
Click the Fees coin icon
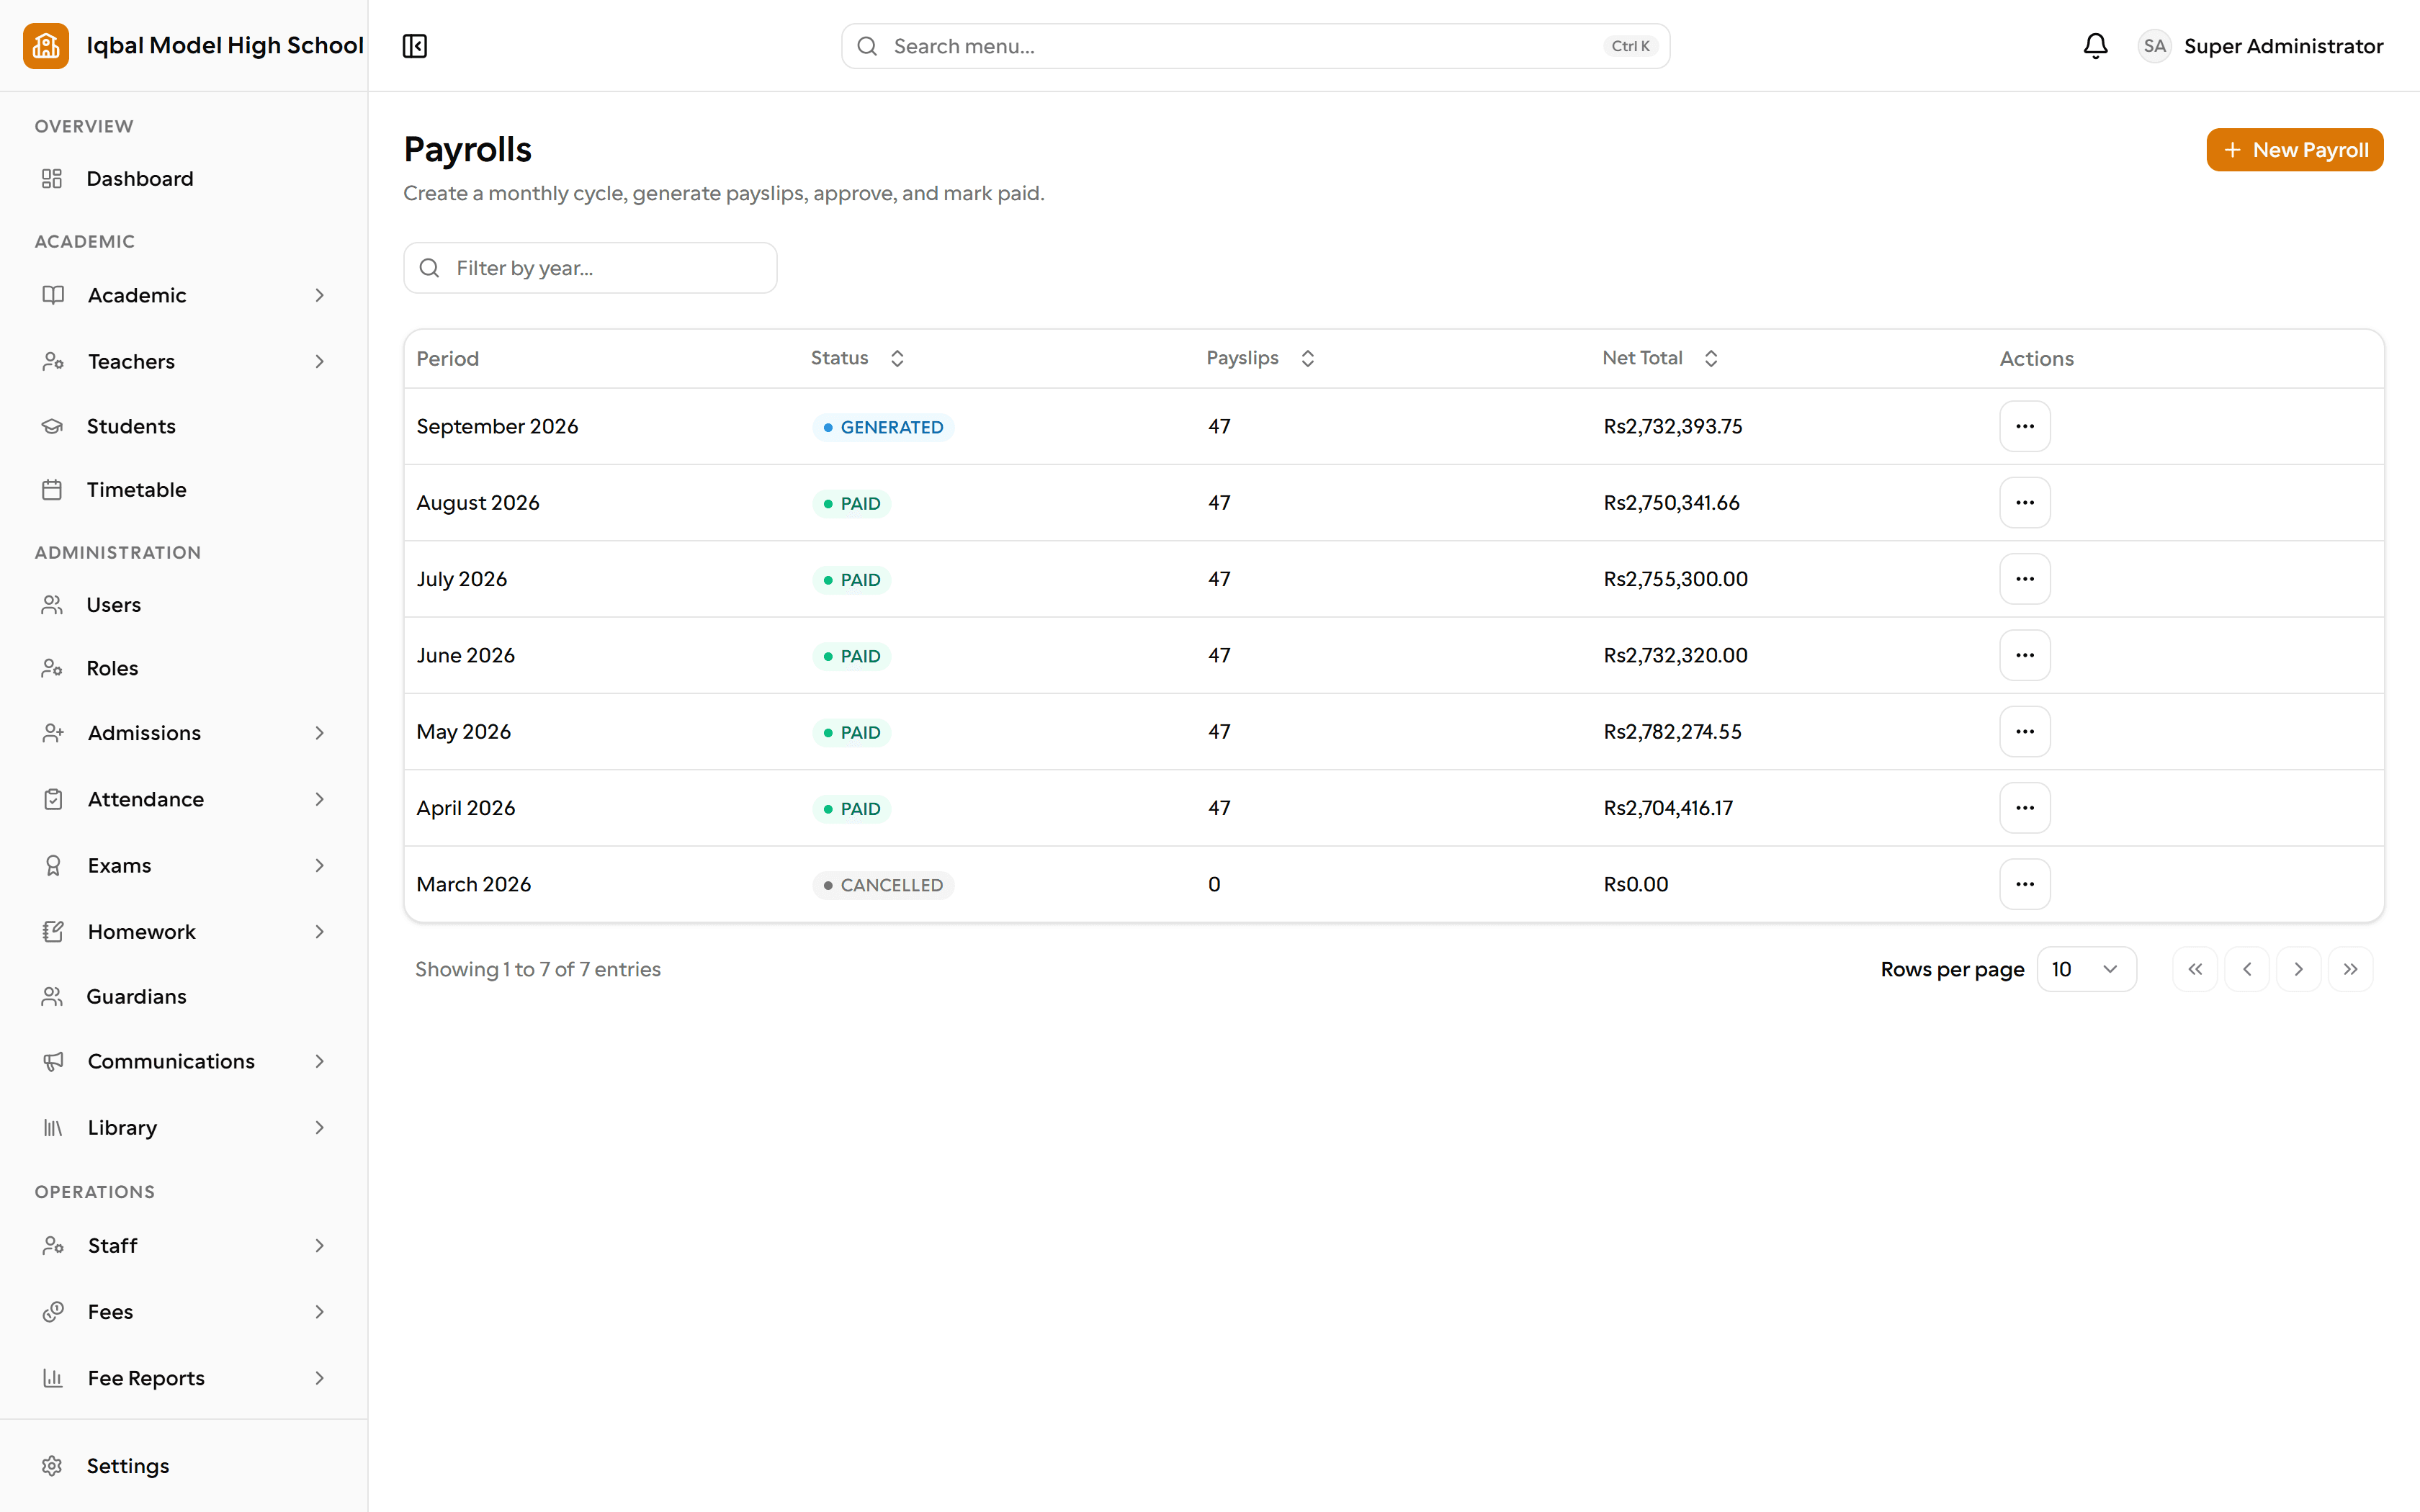coord(53,1312)
